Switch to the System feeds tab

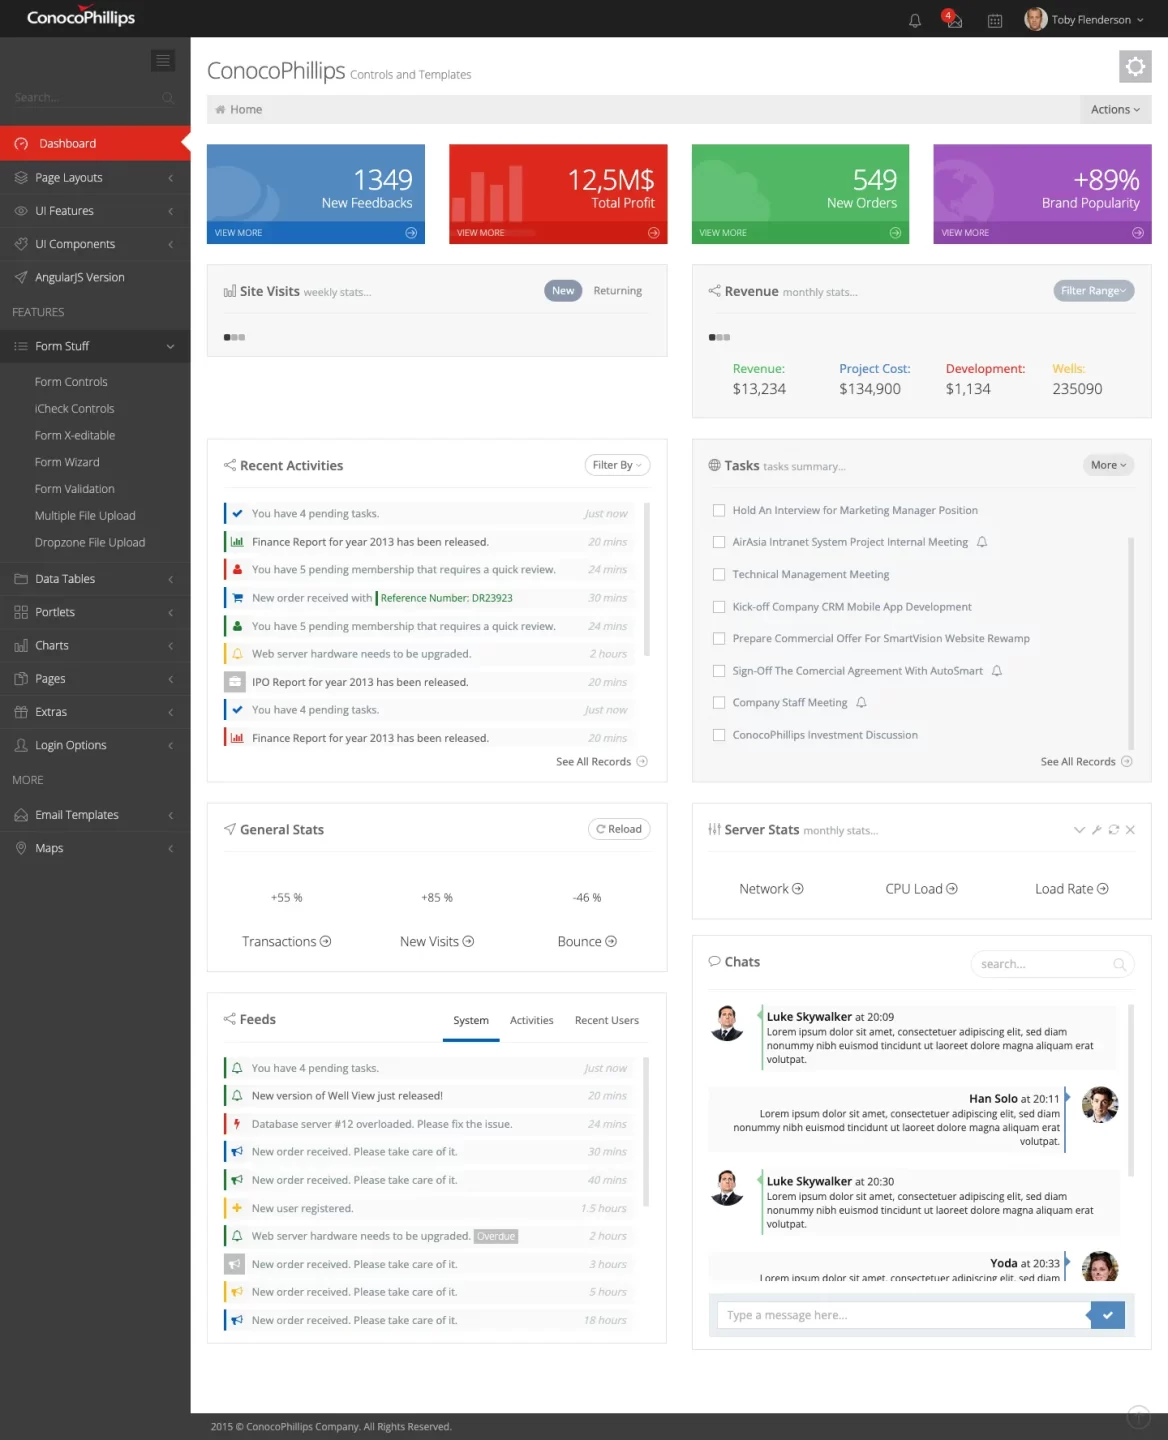[x=471, y=1021]
